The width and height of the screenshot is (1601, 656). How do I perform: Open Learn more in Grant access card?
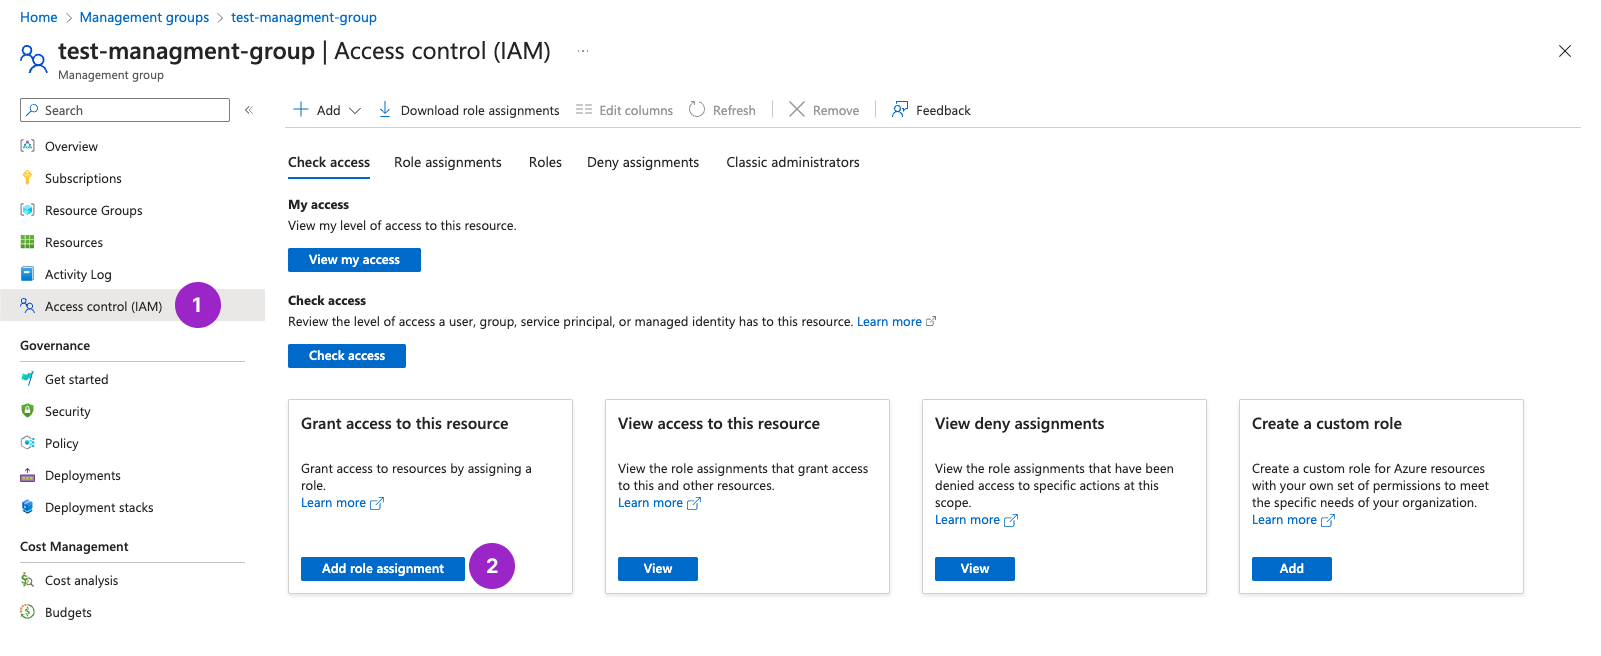342,503
